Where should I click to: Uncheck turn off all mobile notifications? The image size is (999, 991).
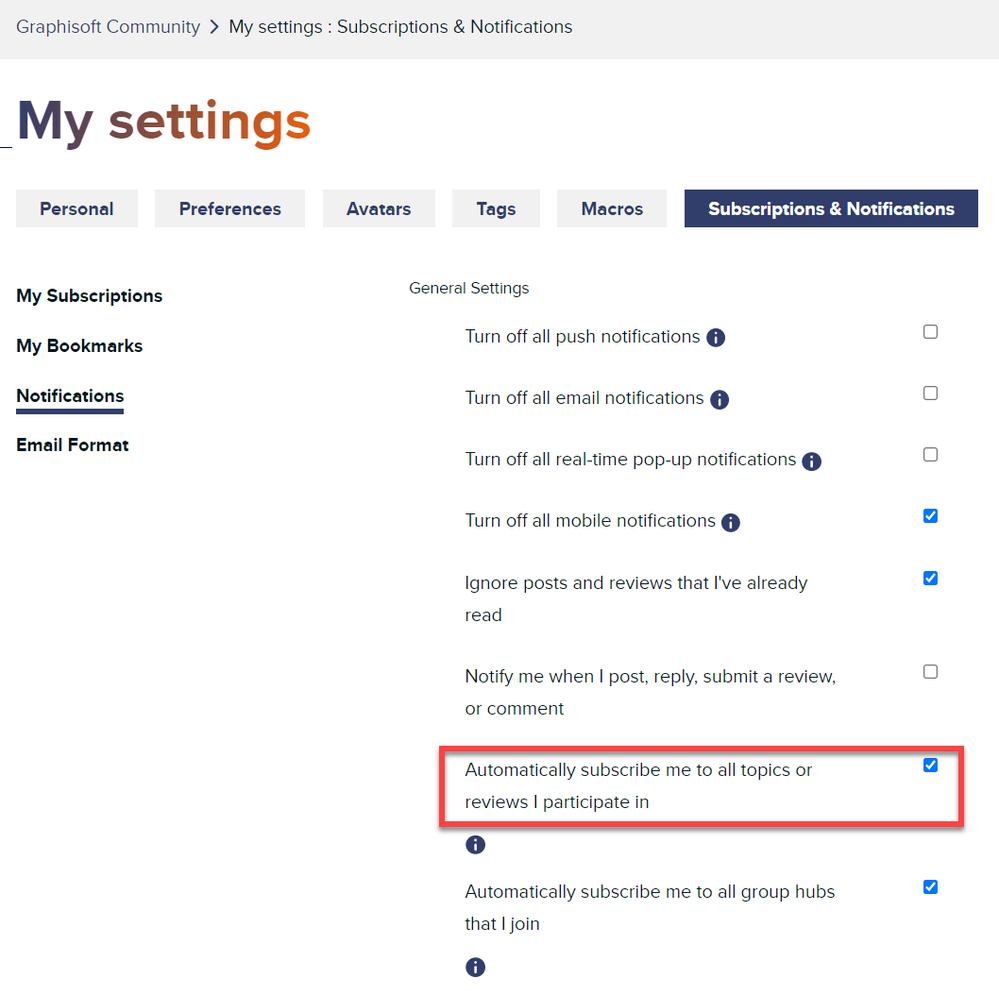coord(930,516)
